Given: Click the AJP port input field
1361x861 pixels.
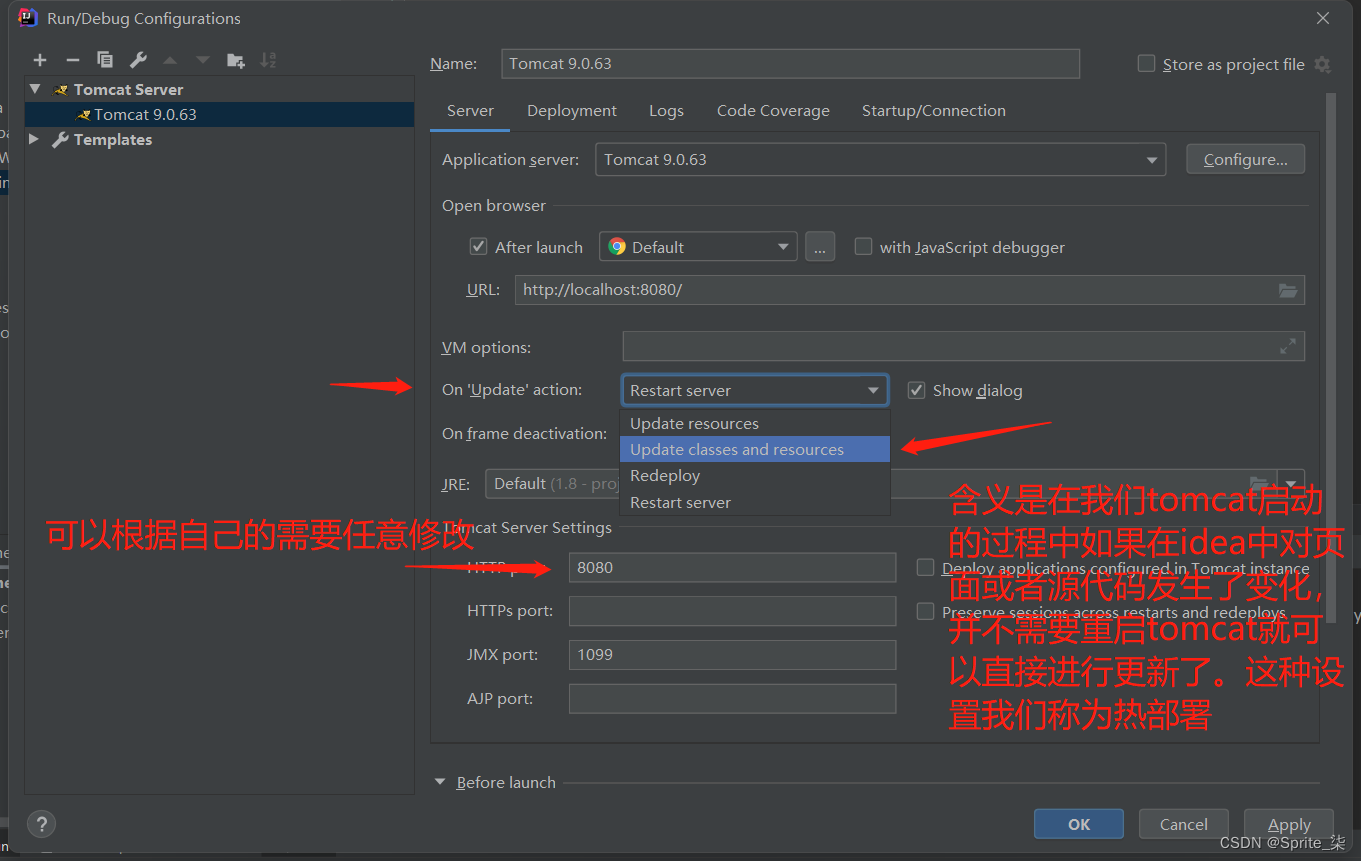Looking at the screenshot, I should [732, 698].
